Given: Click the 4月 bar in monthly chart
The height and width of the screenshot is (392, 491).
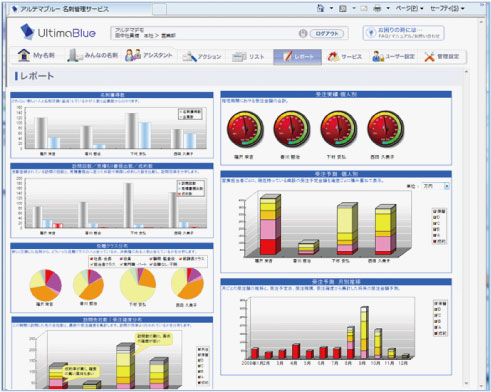Looking at the screenshot, I should tap(295, 351).
